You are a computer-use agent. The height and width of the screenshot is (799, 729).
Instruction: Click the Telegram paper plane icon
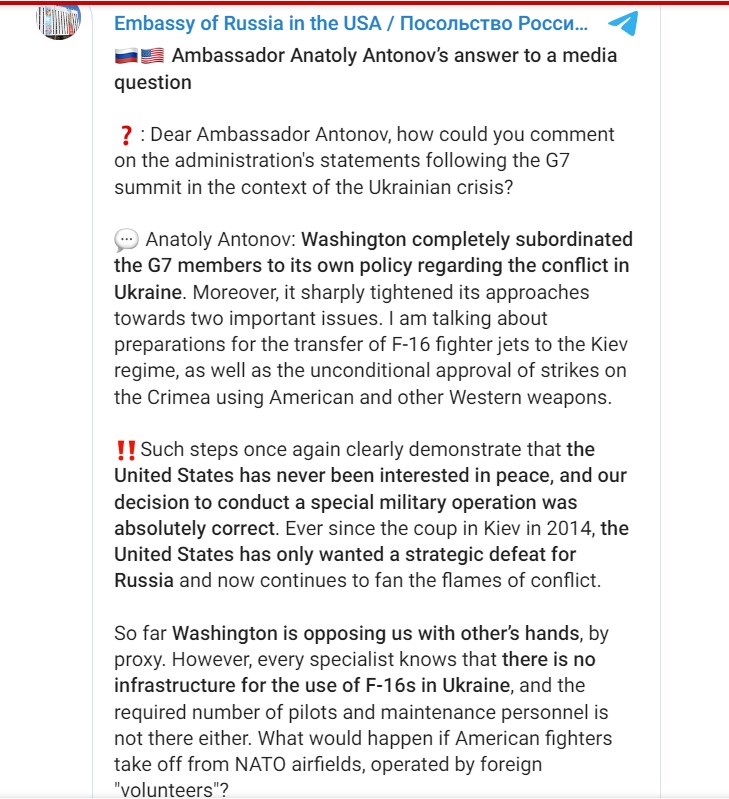[x=623, y=24]
